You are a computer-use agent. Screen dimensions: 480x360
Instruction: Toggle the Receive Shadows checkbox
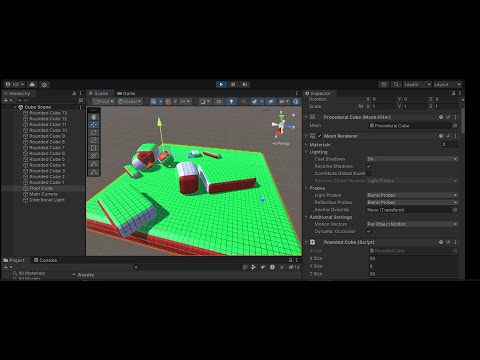pos(369,166)
